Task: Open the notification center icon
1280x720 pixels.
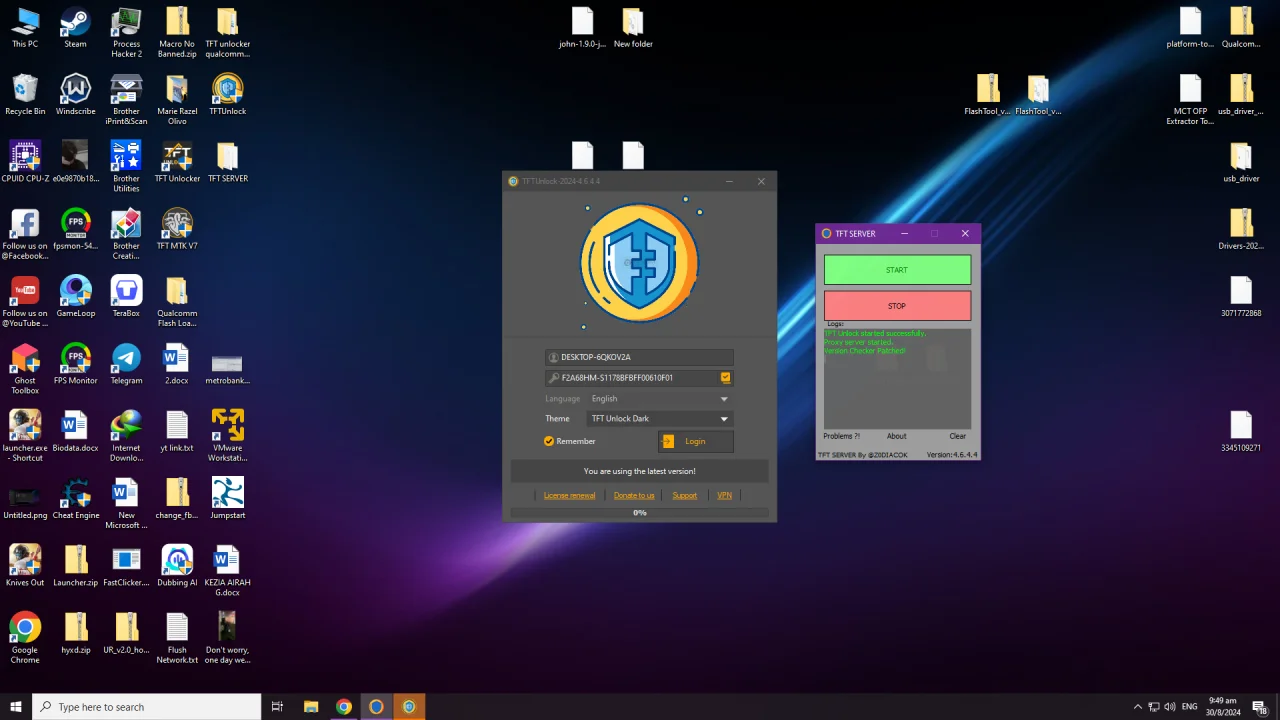Action: tap(1259, 707)
